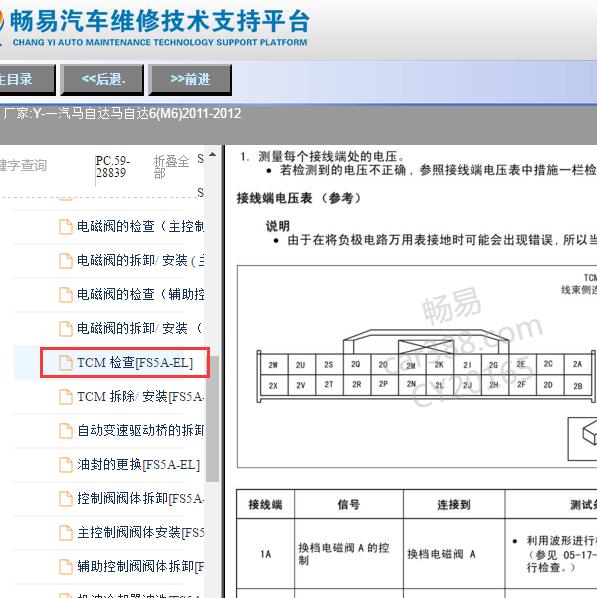The height and width of the screenshot is (598, 597).
Task: Click the 关键字查询 keyword search field
Action: tap(23, 165)
